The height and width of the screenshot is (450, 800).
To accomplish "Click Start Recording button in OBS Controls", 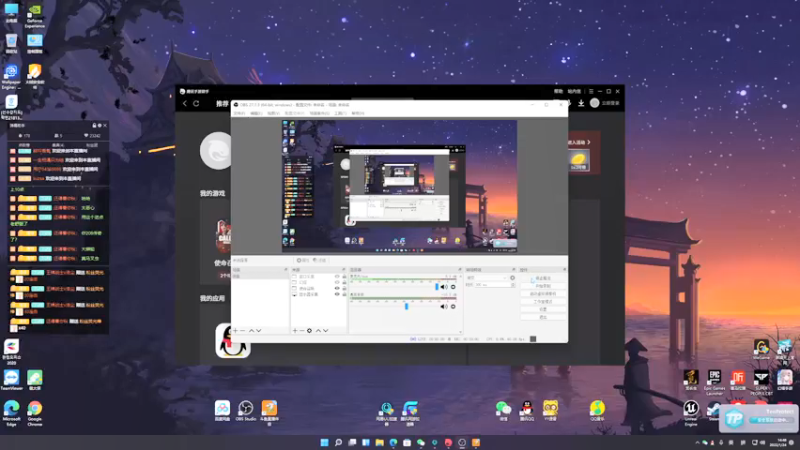I will click(x=543, y=286).
